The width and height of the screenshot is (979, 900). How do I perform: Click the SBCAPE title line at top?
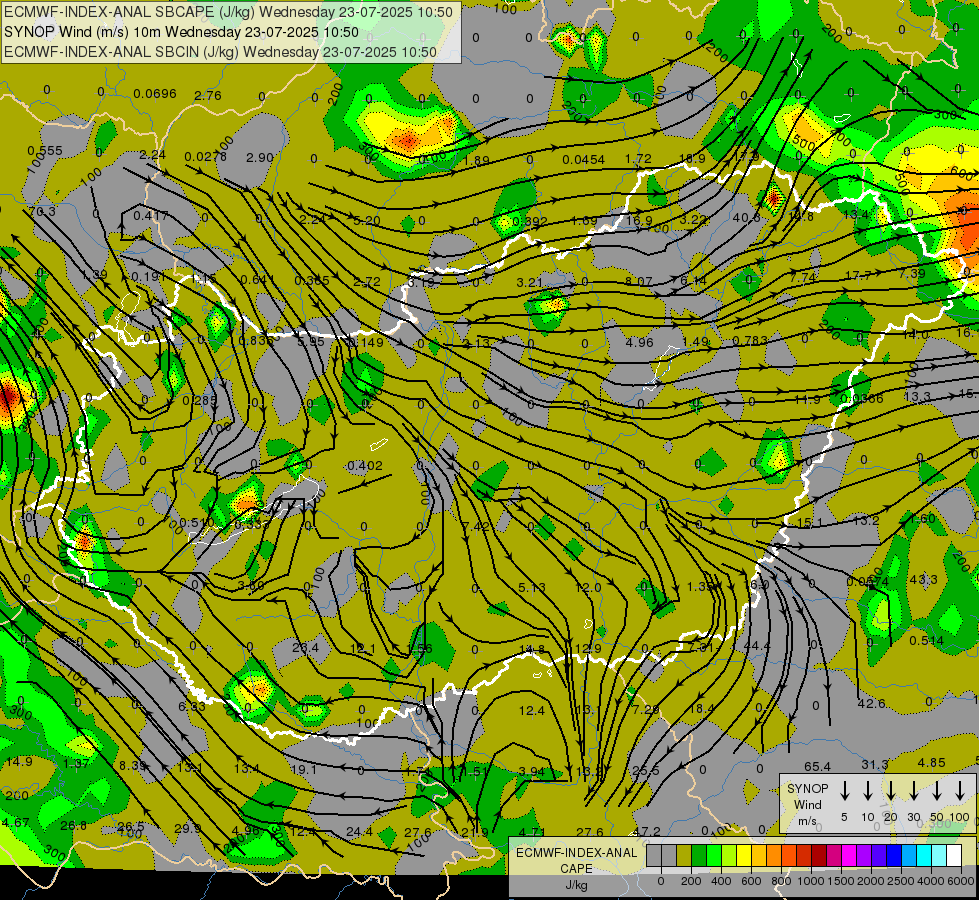point(228,12)
